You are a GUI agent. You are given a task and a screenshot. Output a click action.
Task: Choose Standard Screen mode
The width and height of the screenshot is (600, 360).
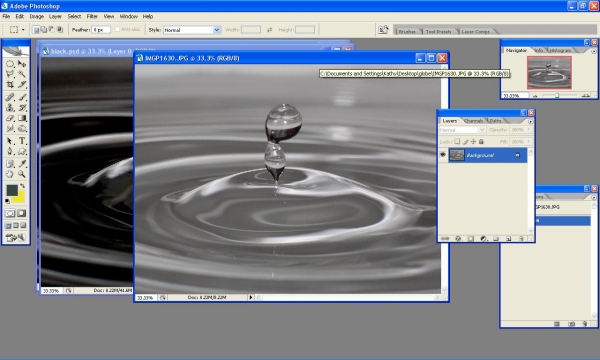click(x=8, y=226)
